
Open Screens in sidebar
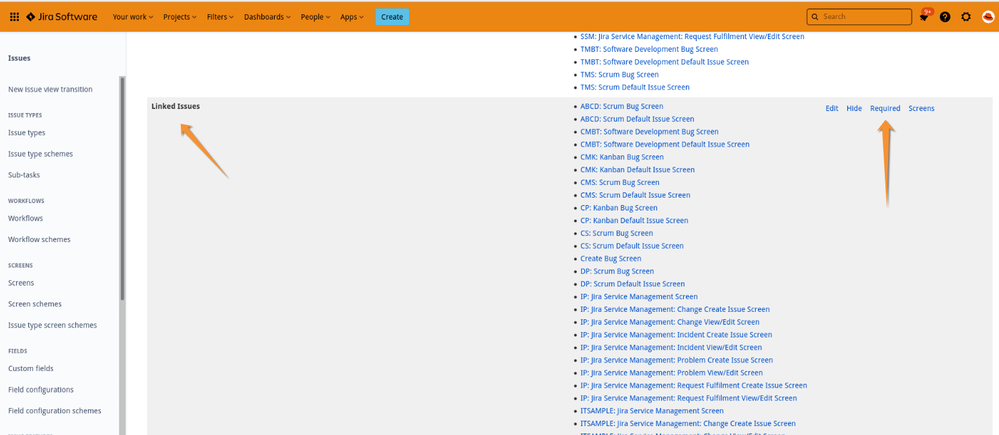coord(21,283)
